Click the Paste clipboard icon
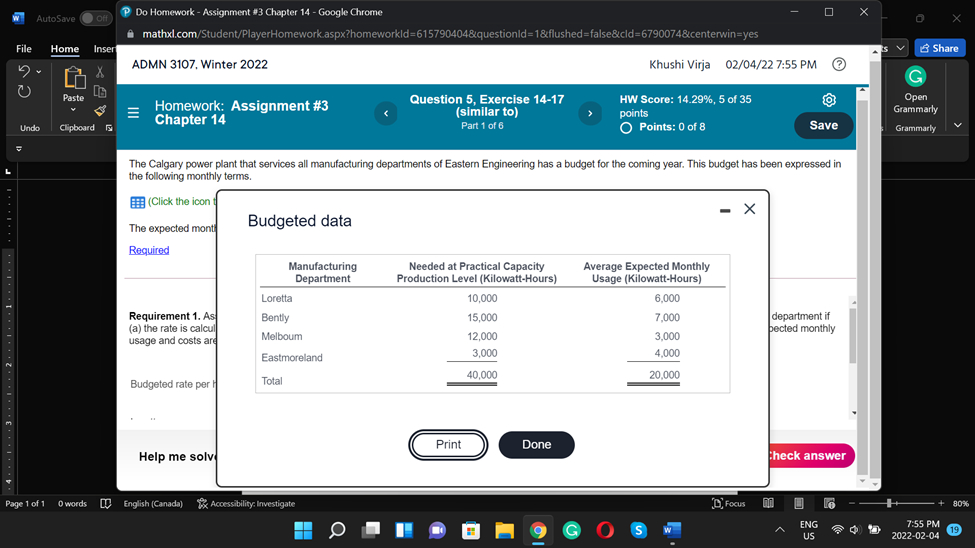Viewport: 975px width, 548px height. (73, 78)
